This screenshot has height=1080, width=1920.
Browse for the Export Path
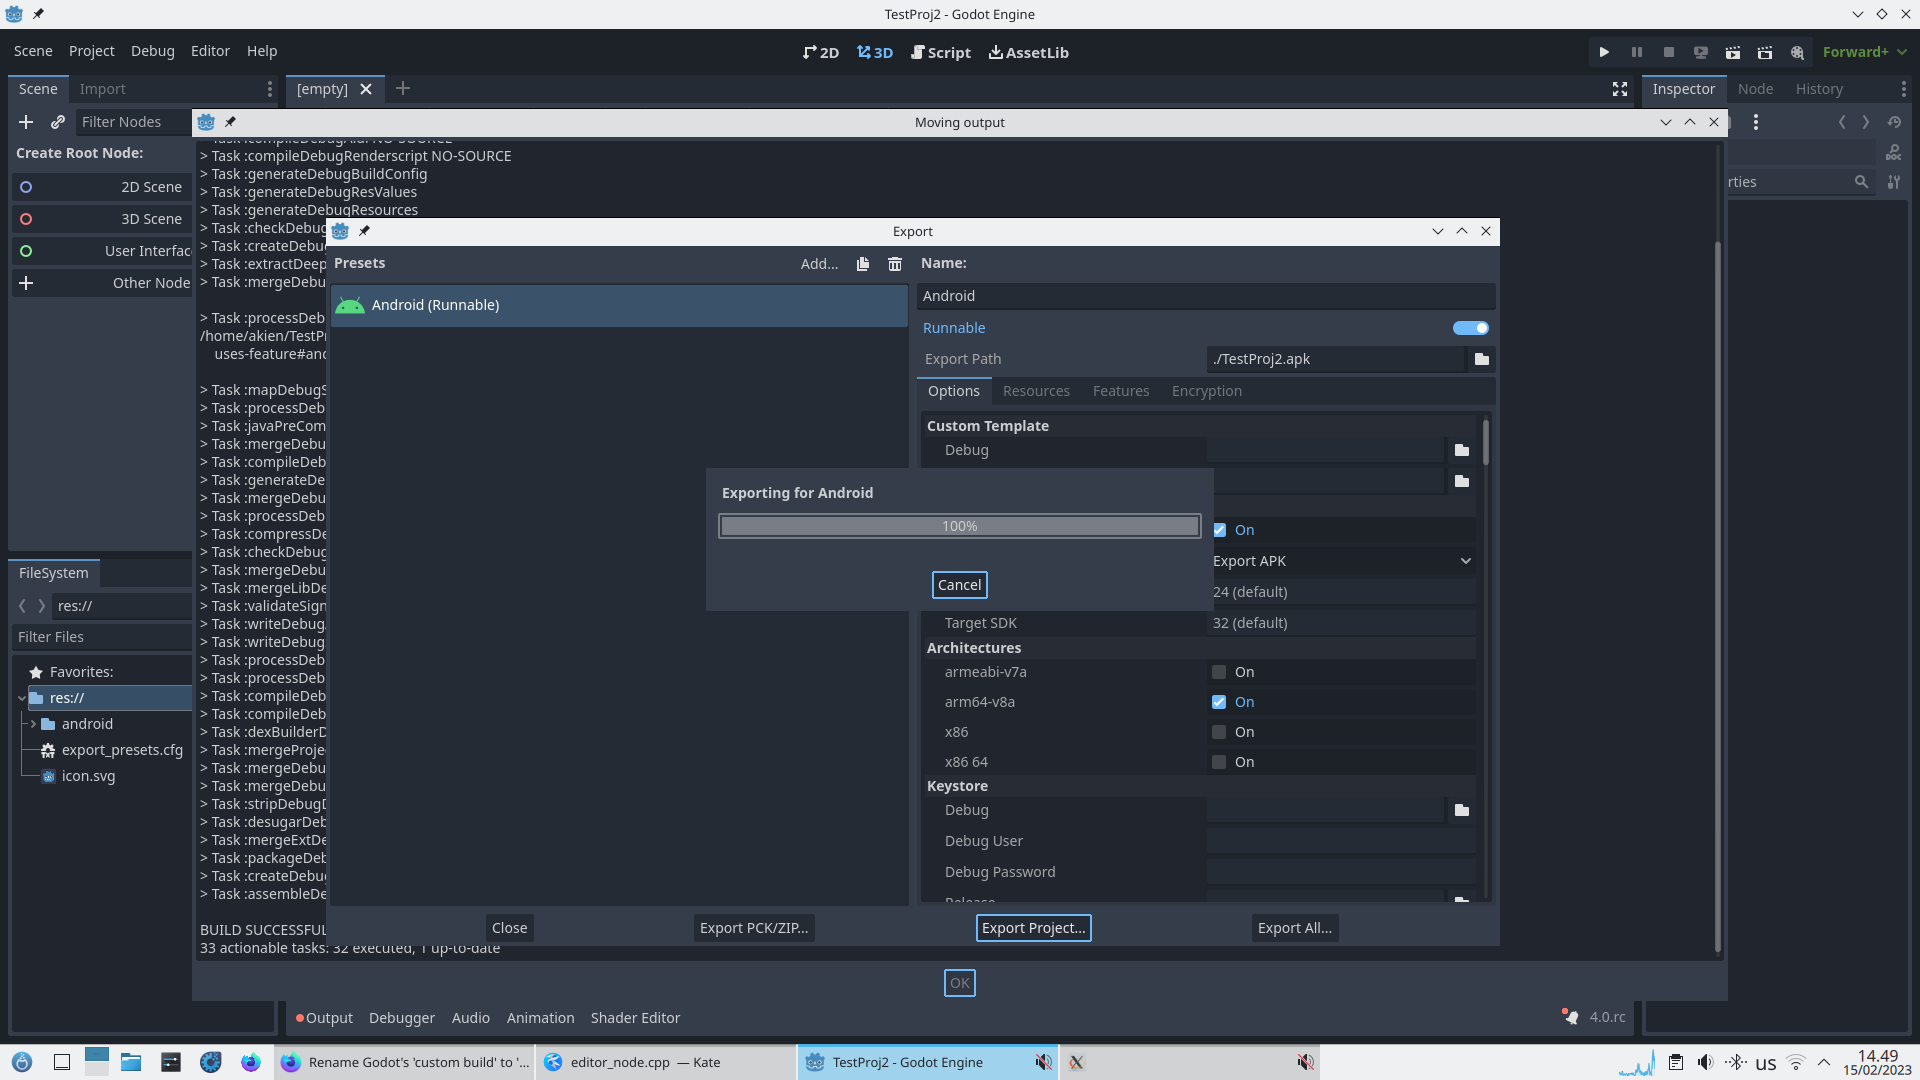pyautogui.click(x=1482, y=359)
